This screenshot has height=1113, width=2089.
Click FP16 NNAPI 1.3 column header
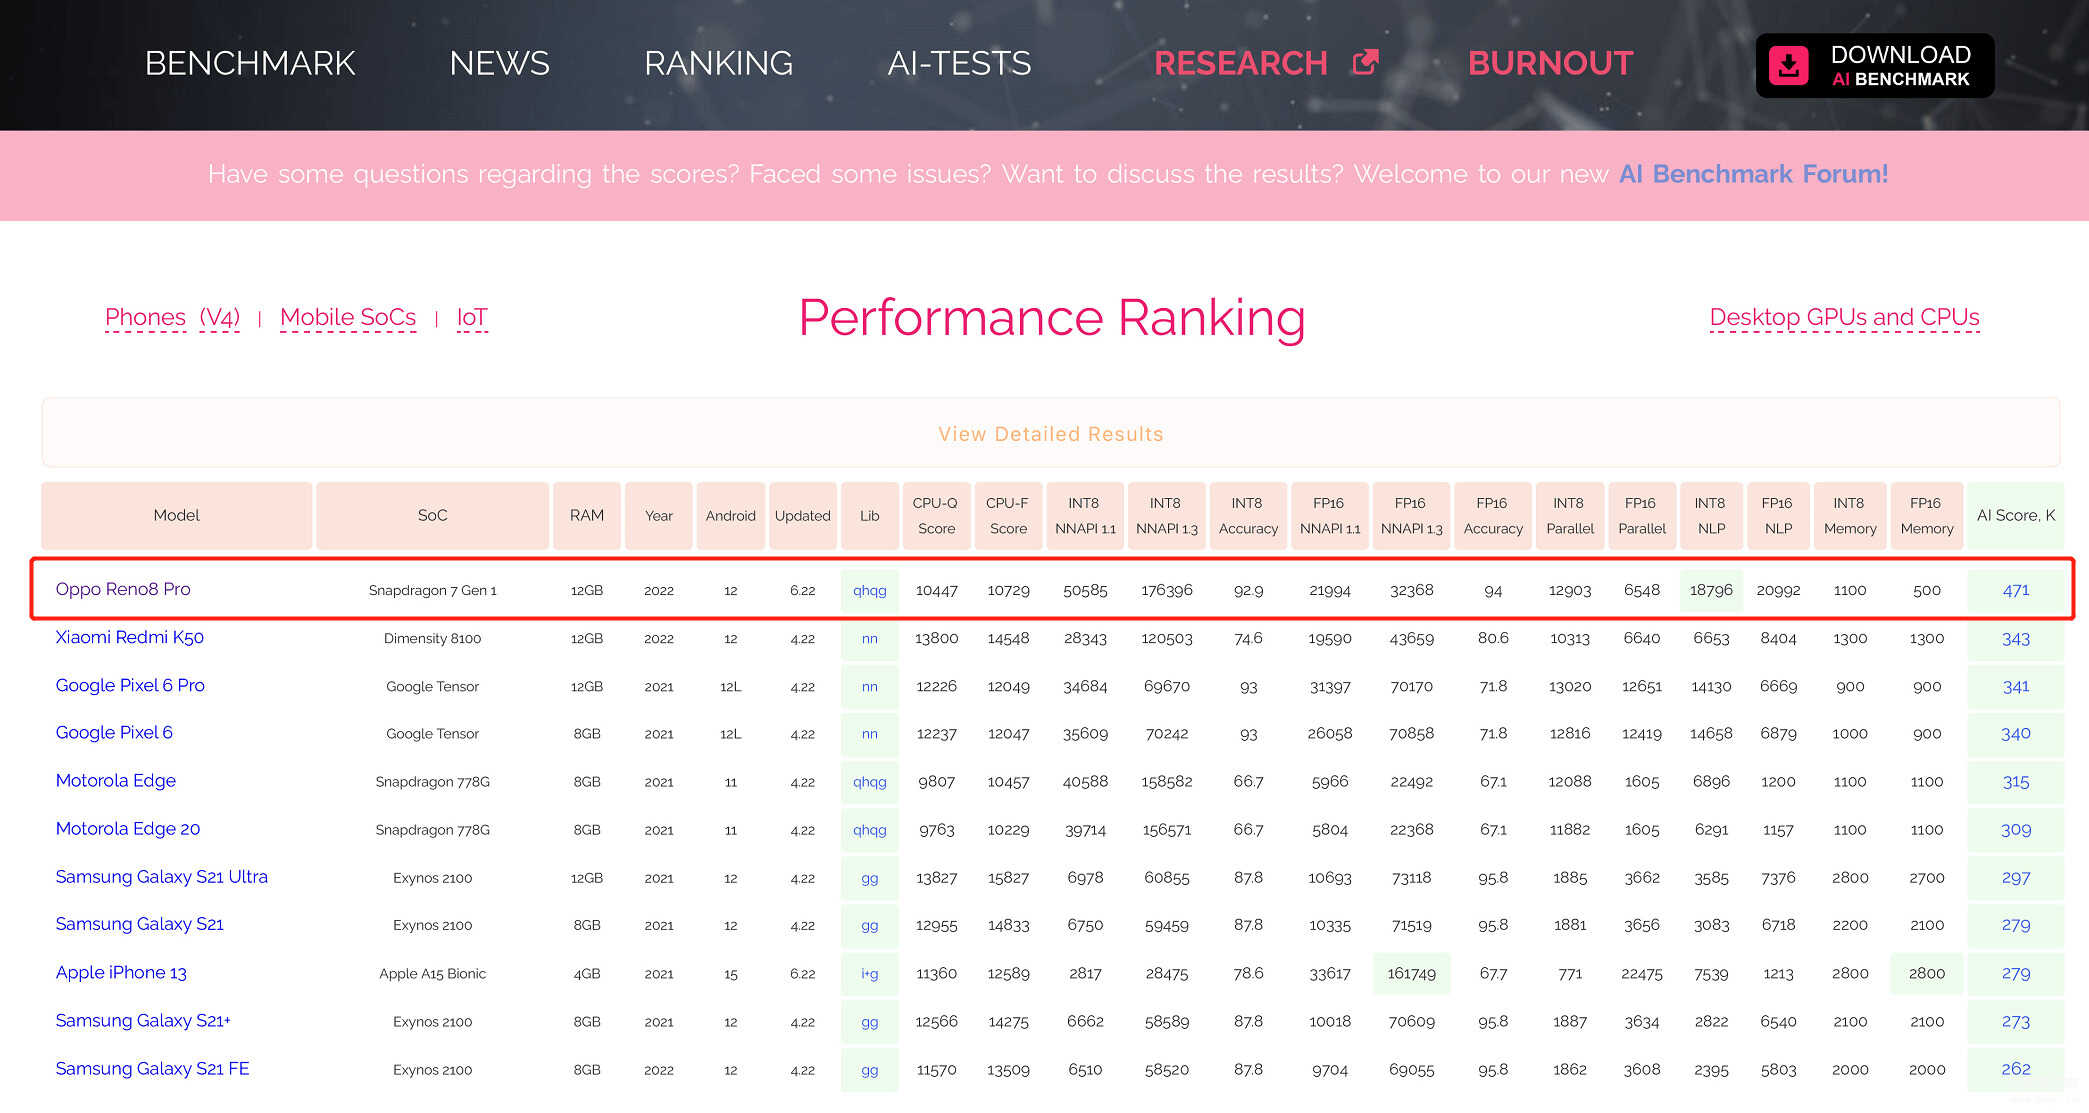click(x=1411, y=515)
